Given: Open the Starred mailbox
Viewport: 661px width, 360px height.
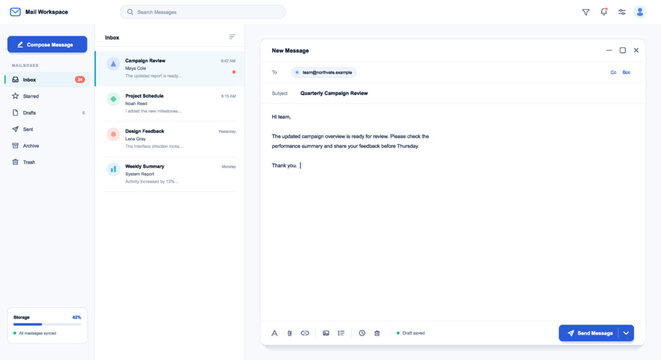Looking at the screenshot, I should click(x=47, y=96).
